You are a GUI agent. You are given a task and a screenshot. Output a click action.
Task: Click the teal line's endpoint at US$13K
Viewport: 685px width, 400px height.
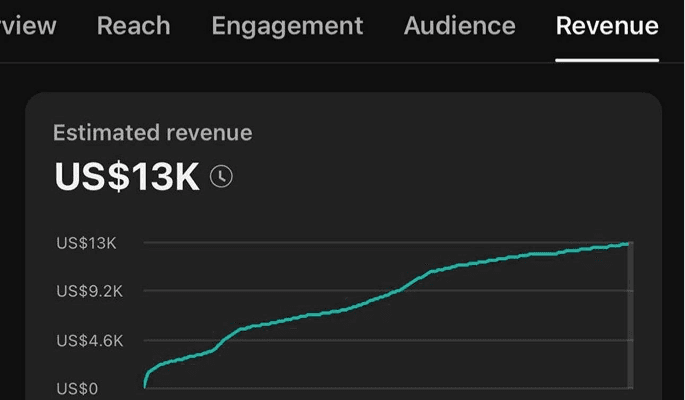click(x=628, y=244)
